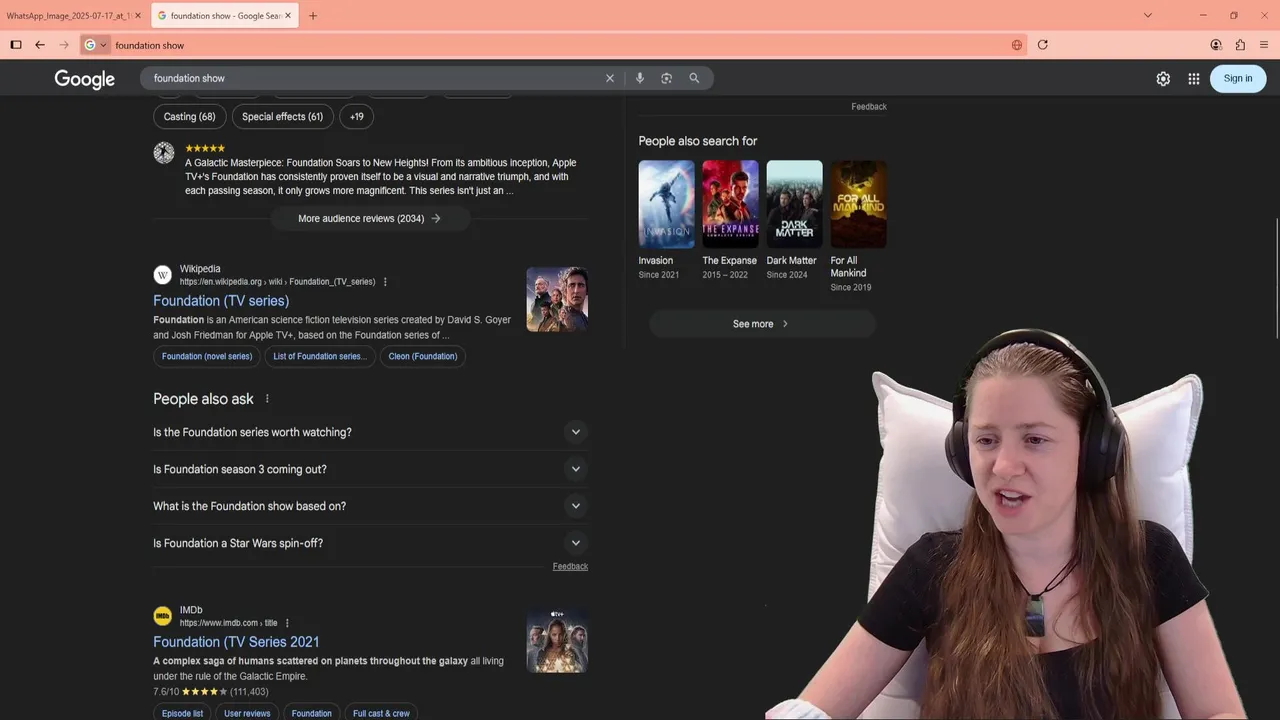Open Google quick settings gear
This screenshot has height=720, width=1280.
coord(1163,79)
